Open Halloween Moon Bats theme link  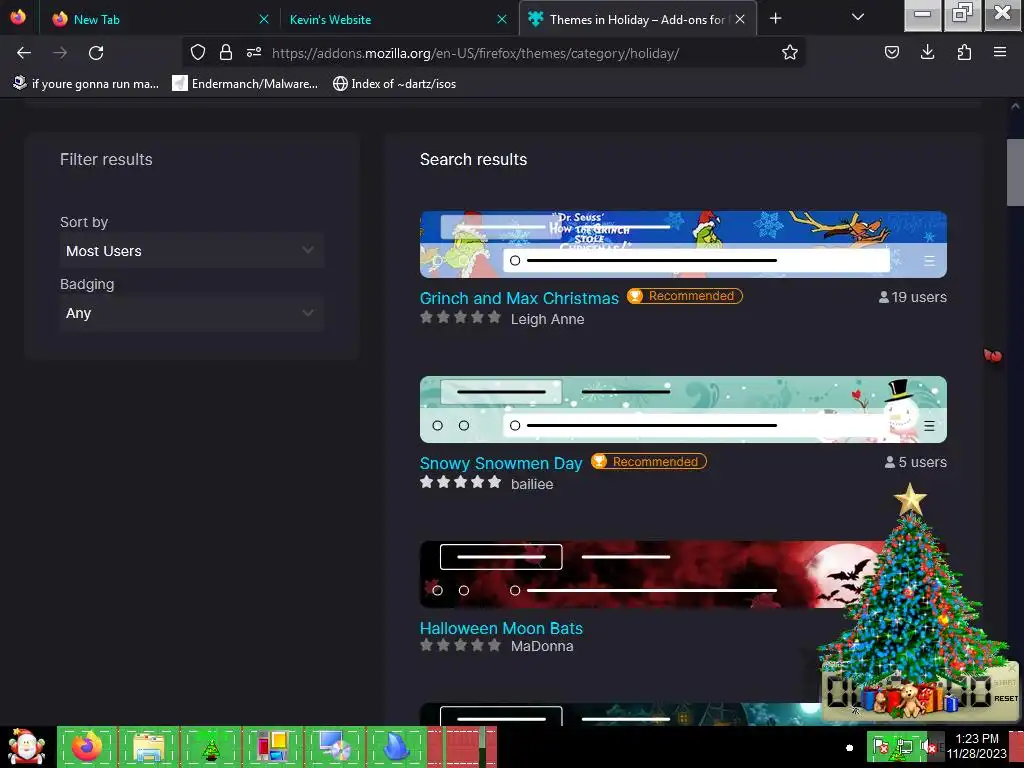click(501, 628)
